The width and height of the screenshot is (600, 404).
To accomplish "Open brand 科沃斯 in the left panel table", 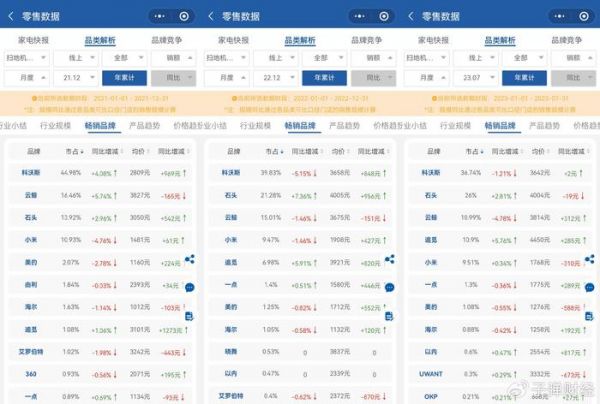I will 34,173.
